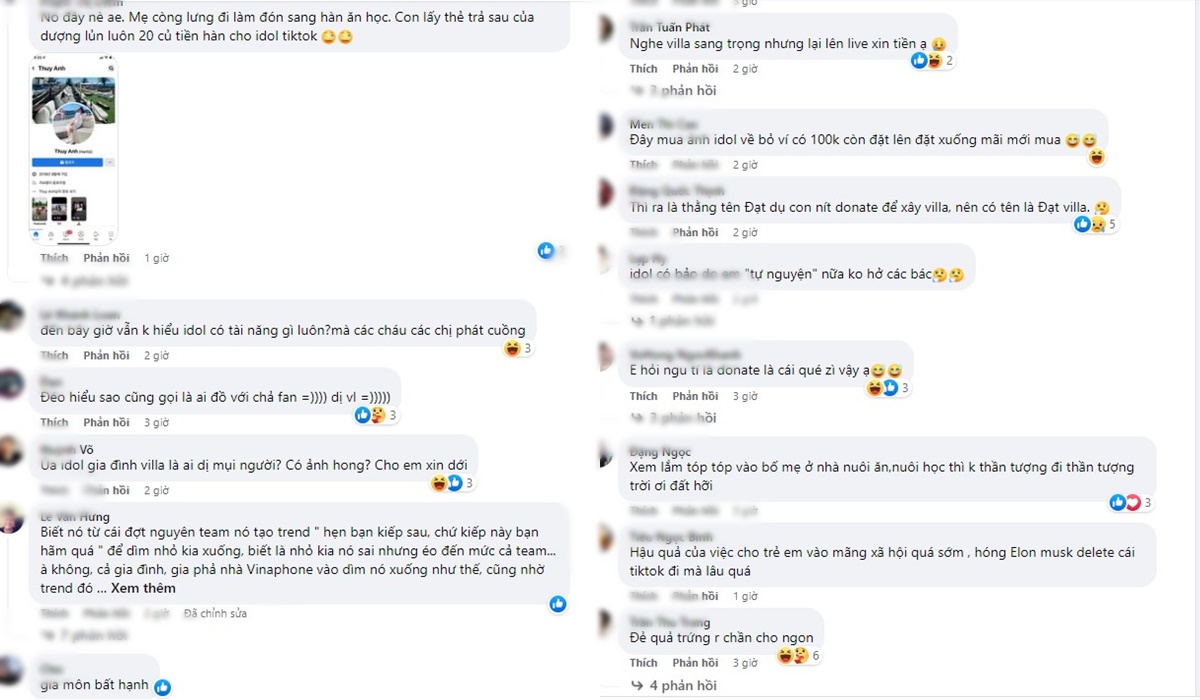Click like icon beside 'gia môn bất hạnh' comment

[x=162, y=687]
